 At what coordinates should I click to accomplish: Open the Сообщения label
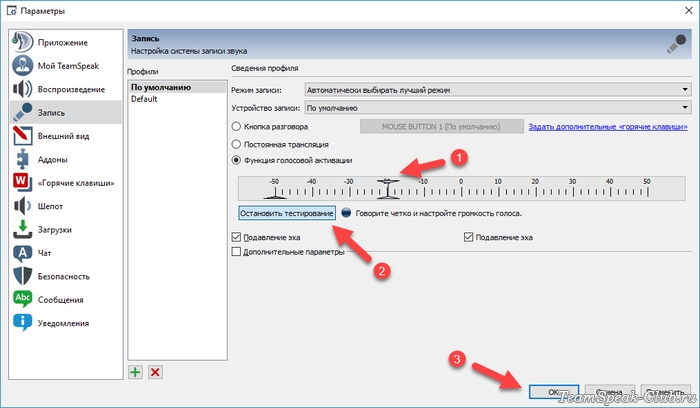60,300
